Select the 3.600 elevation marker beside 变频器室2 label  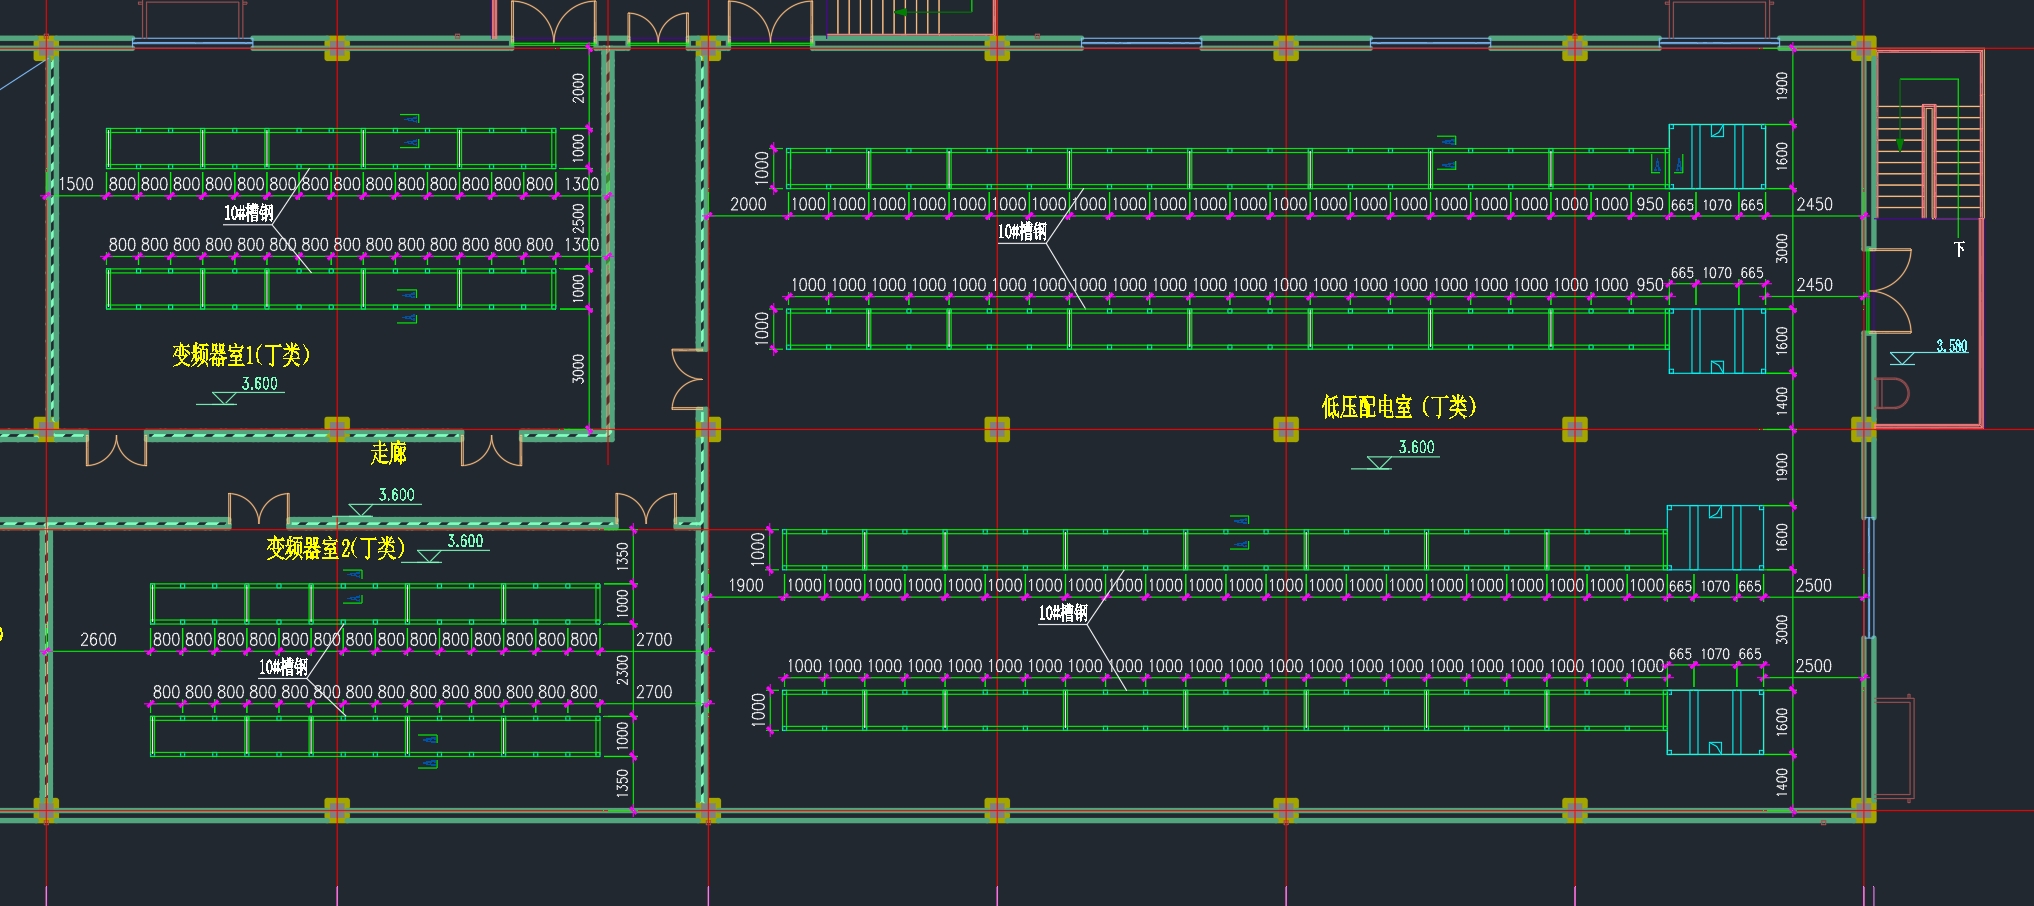pos(465,541)
